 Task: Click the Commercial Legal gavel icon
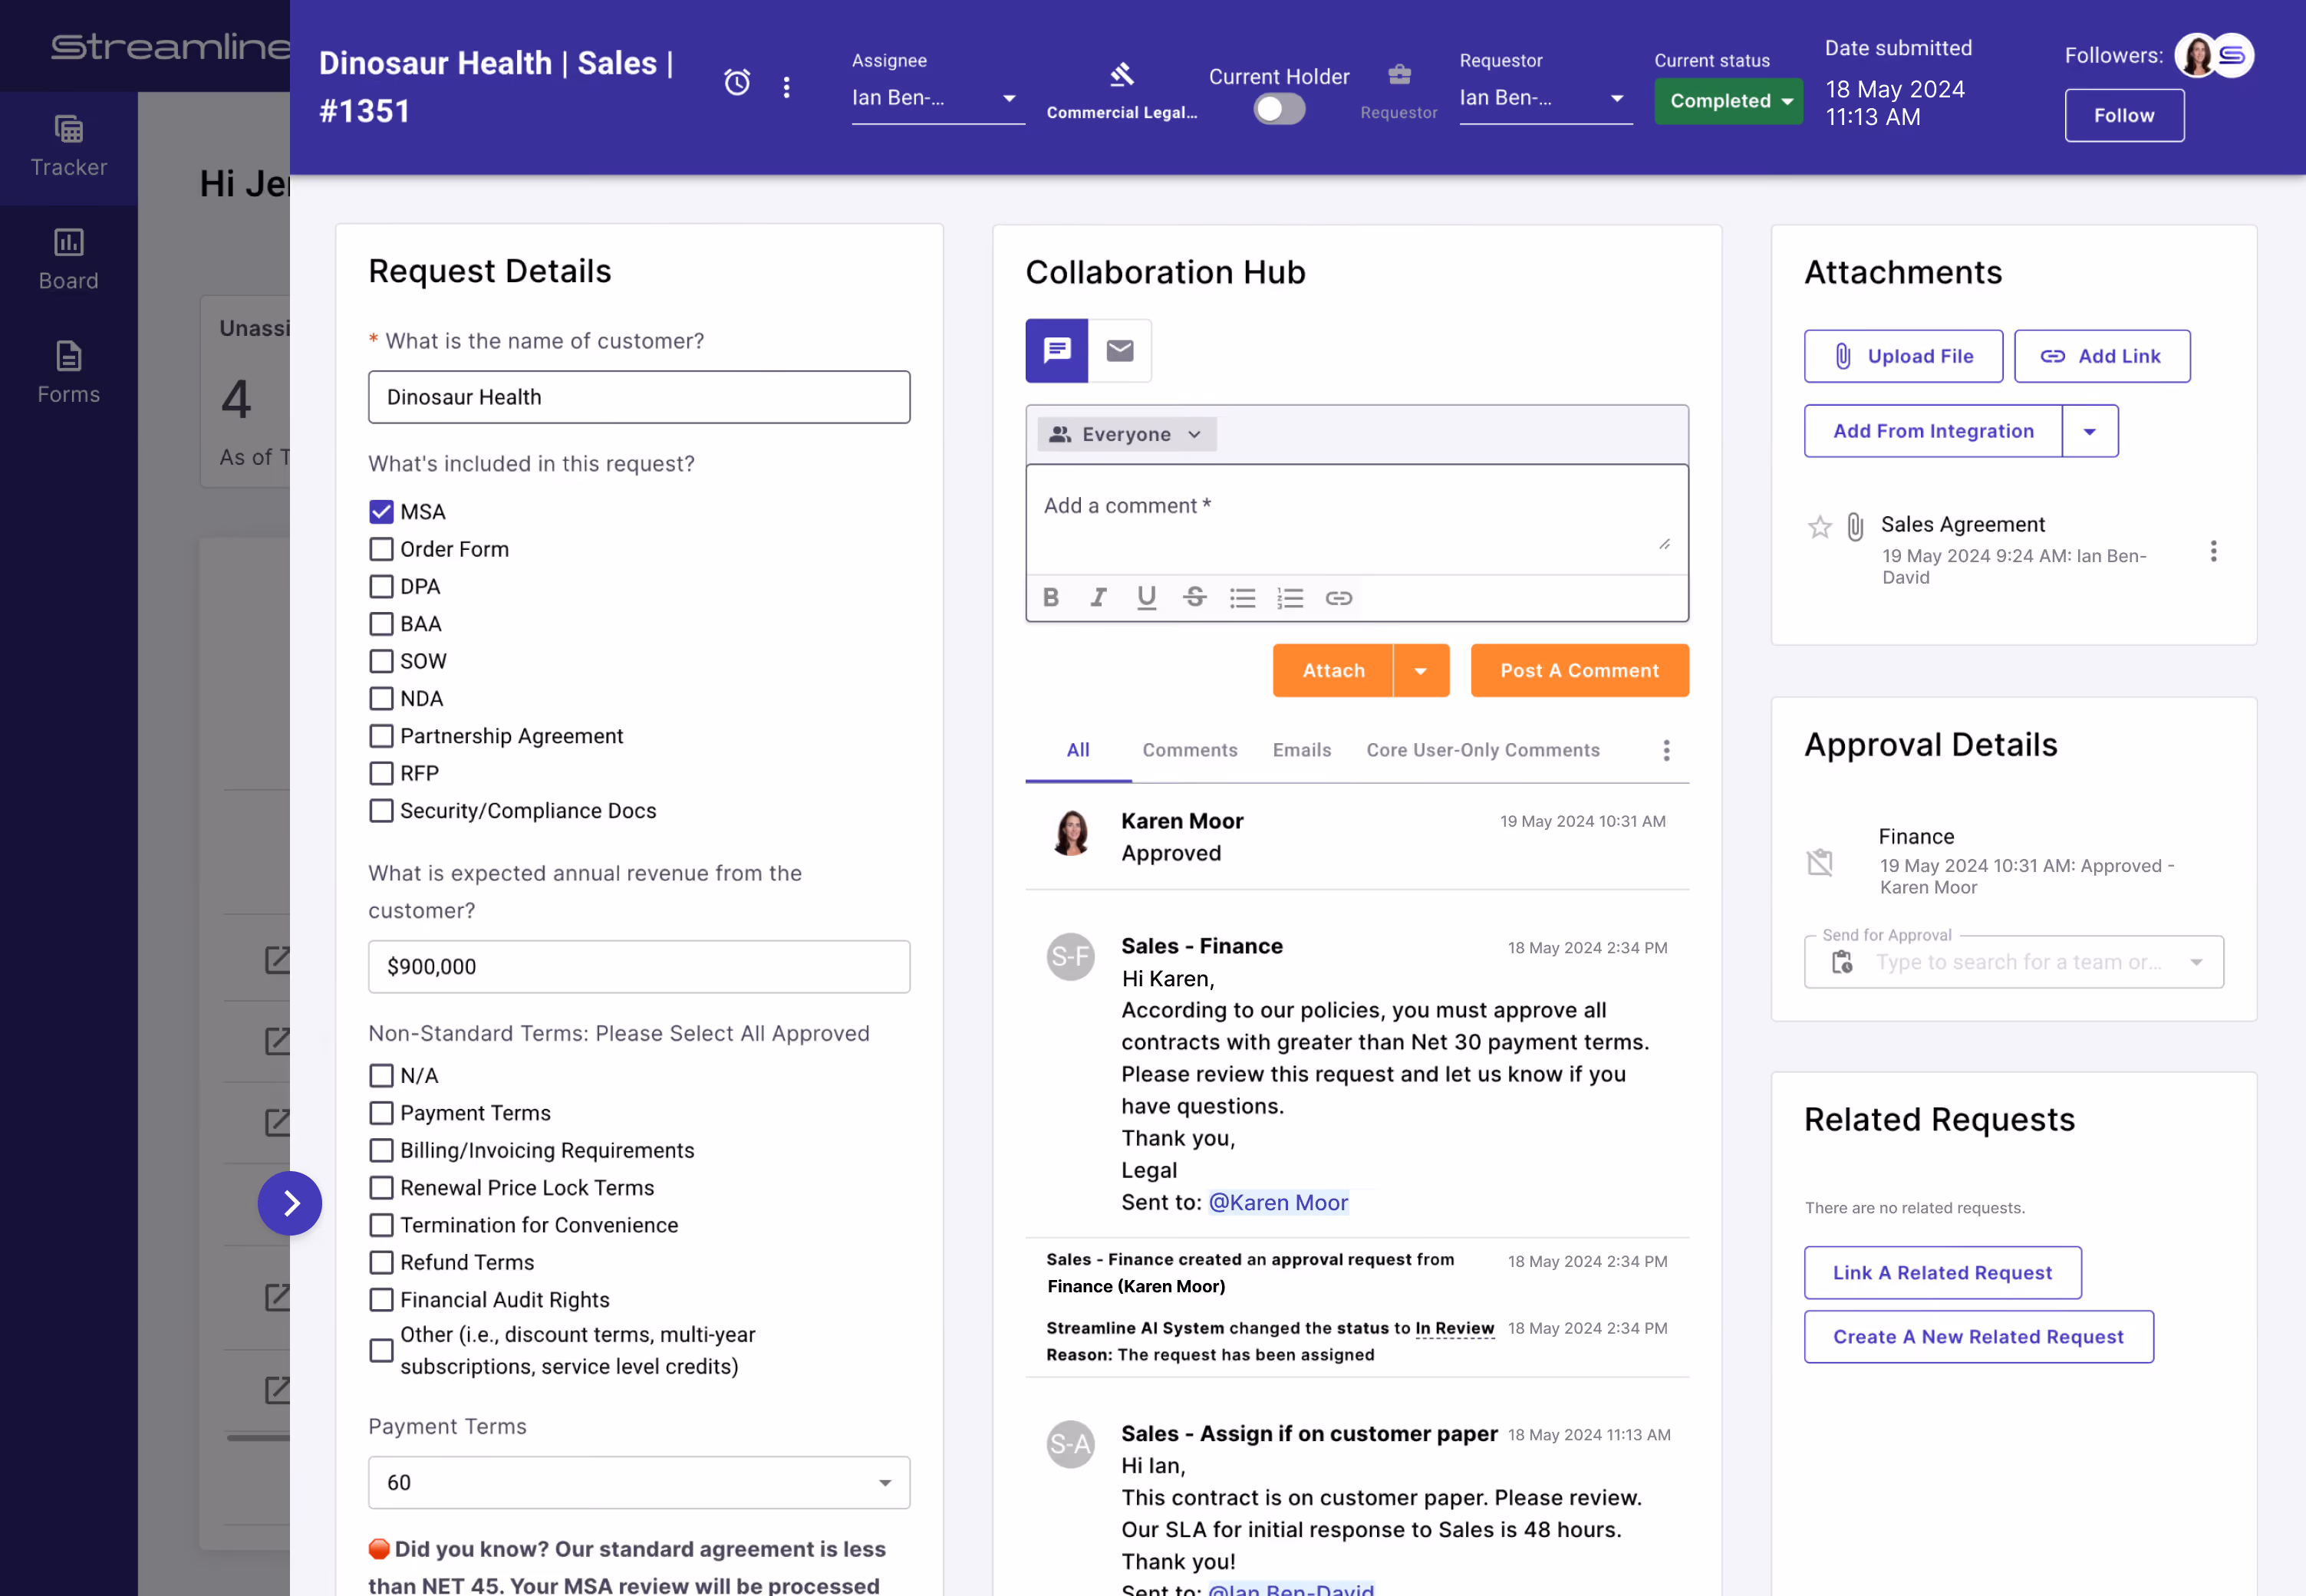1122,75
